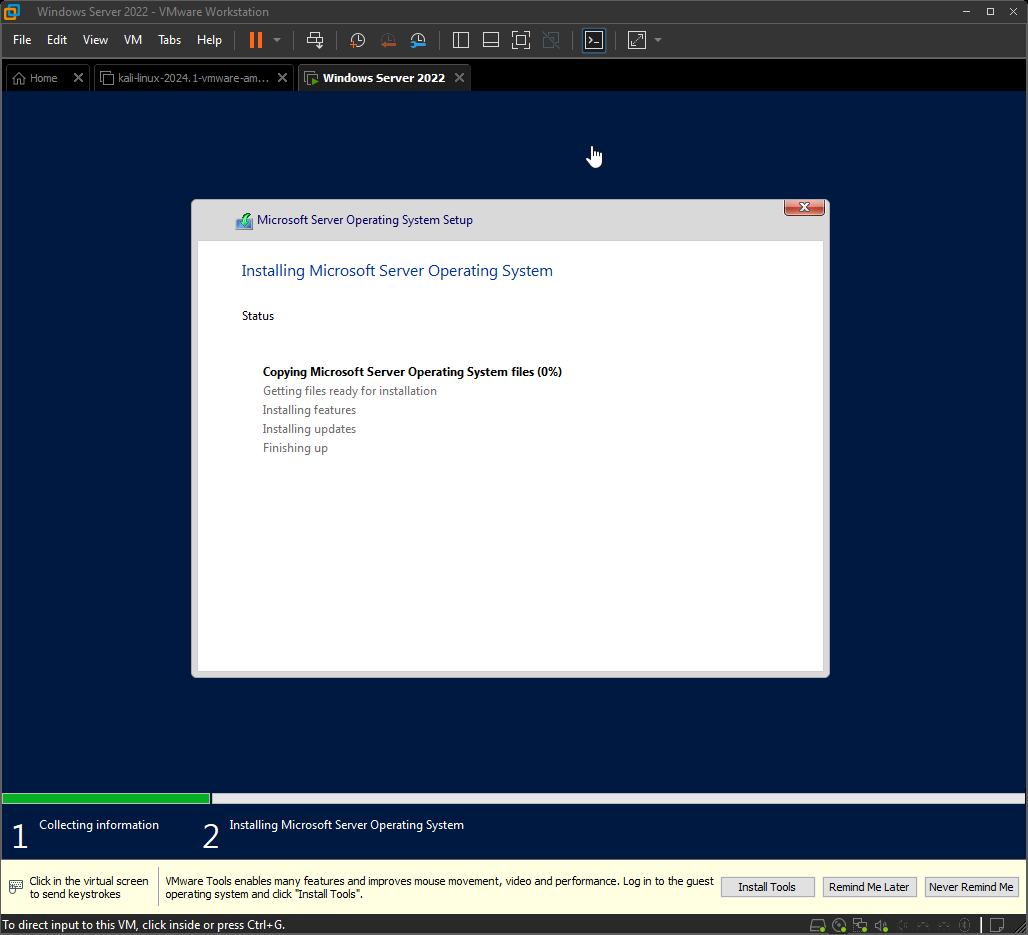Click the CD/DVD drive status icon
This screenshot has width=1028, height=935.
[839, 925]
